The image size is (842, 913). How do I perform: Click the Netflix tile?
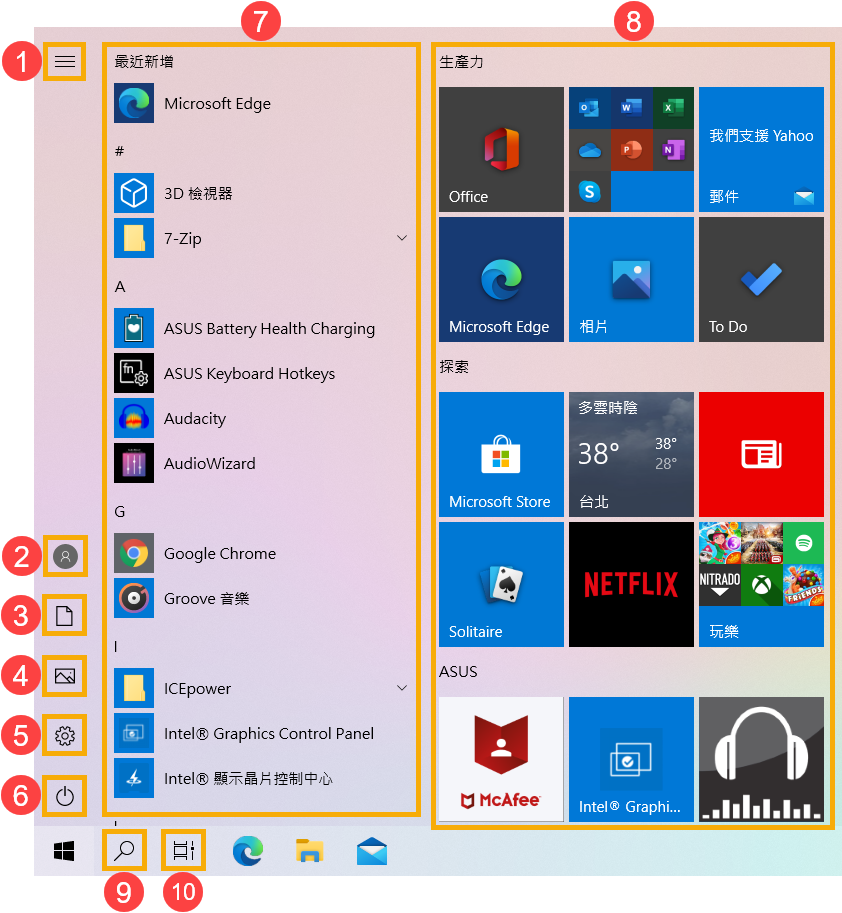click(x=631, y=584)
